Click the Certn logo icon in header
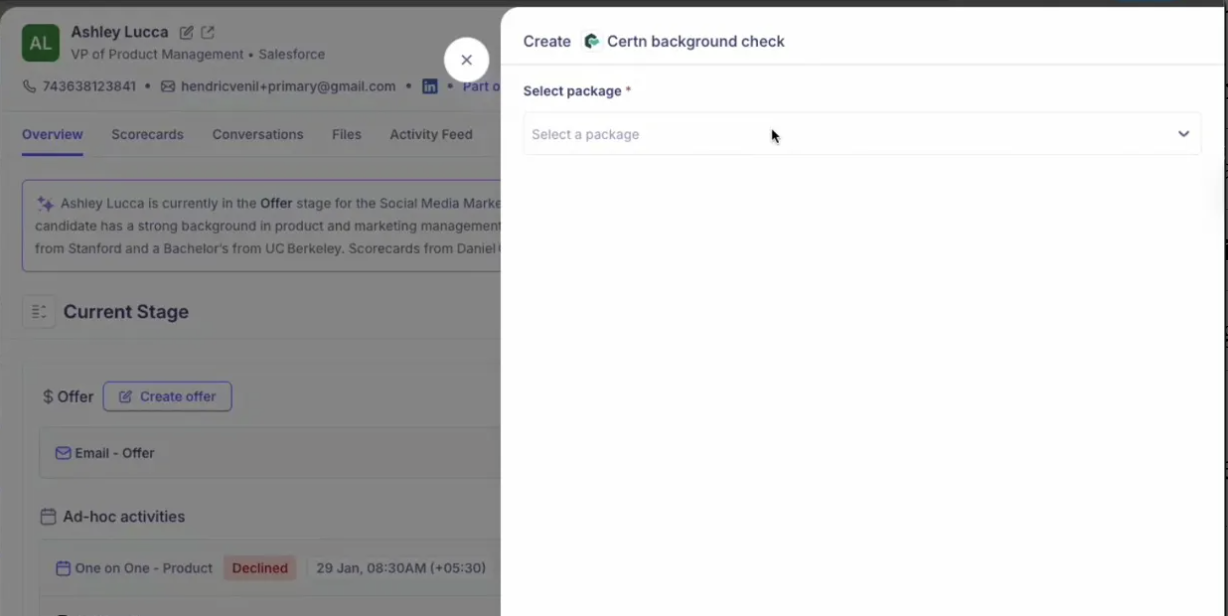 (592, 41)
